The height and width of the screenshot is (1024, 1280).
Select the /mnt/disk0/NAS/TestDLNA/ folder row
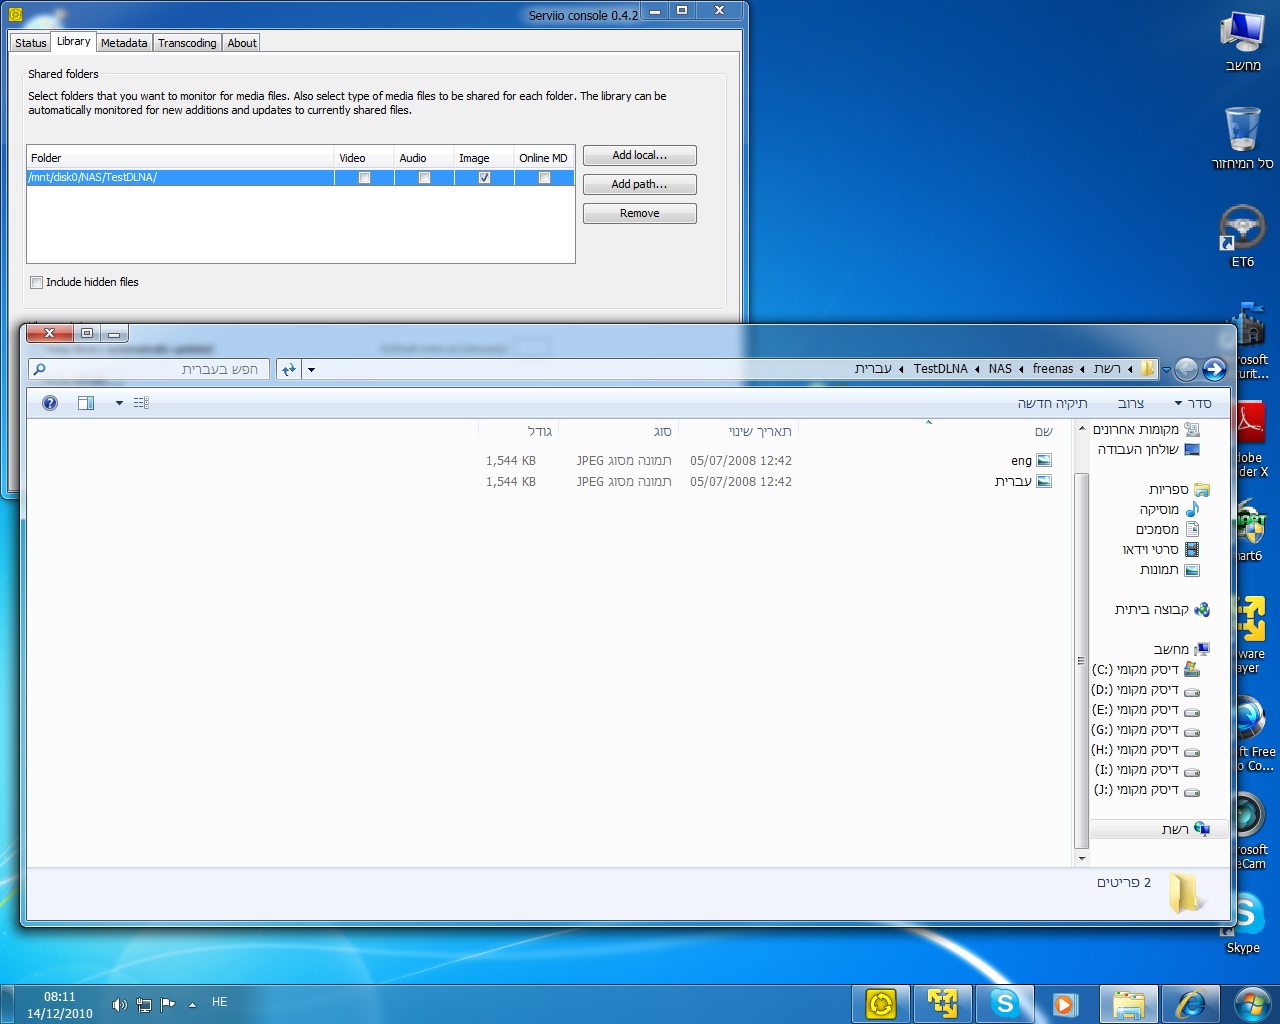(300, 178)
